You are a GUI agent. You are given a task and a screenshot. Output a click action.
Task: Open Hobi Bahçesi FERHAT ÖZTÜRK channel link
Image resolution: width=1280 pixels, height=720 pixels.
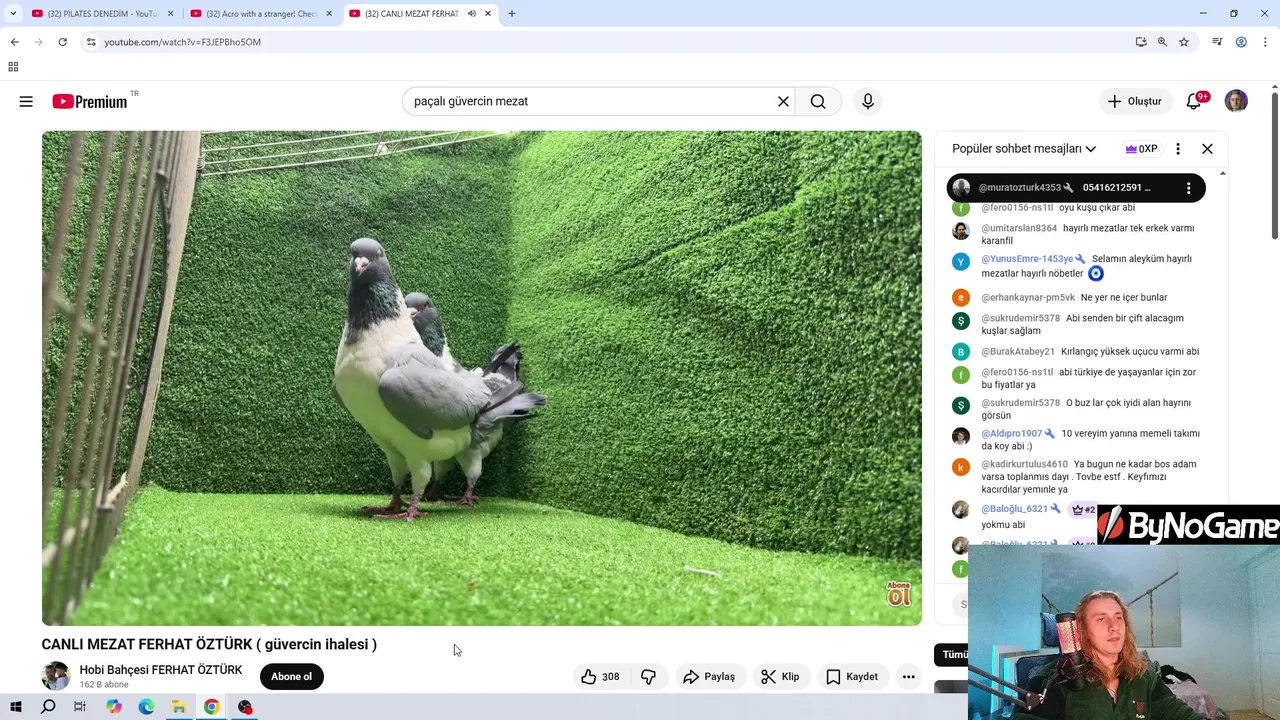pos(161,670)
